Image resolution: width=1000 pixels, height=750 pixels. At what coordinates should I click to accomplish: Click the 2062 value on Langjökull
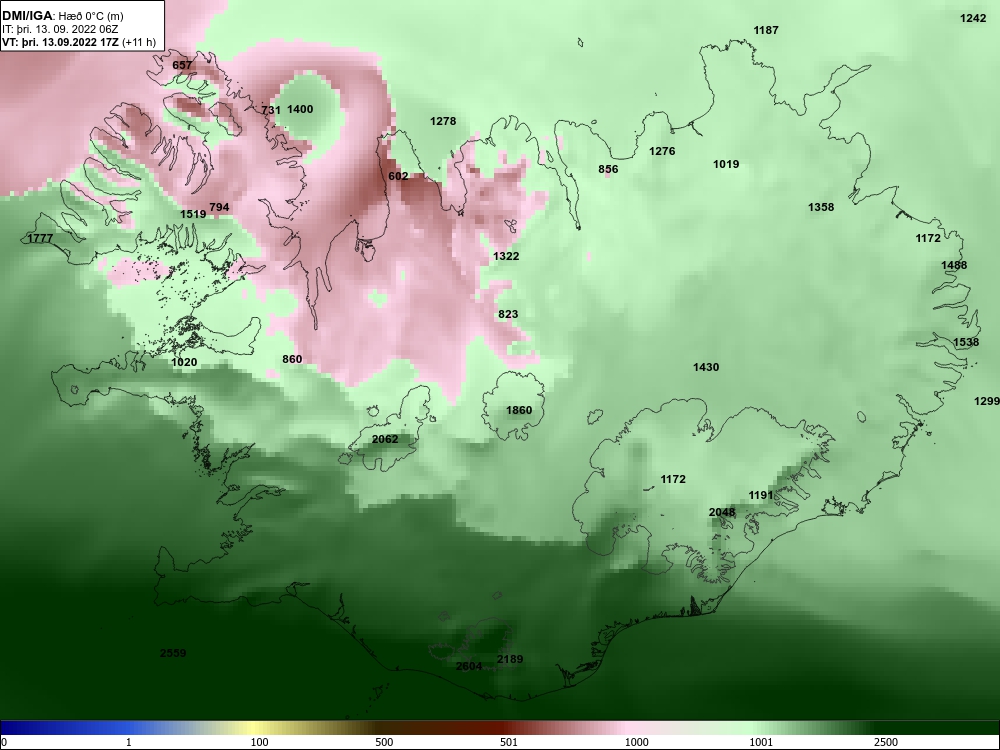(x=385, y=439)
